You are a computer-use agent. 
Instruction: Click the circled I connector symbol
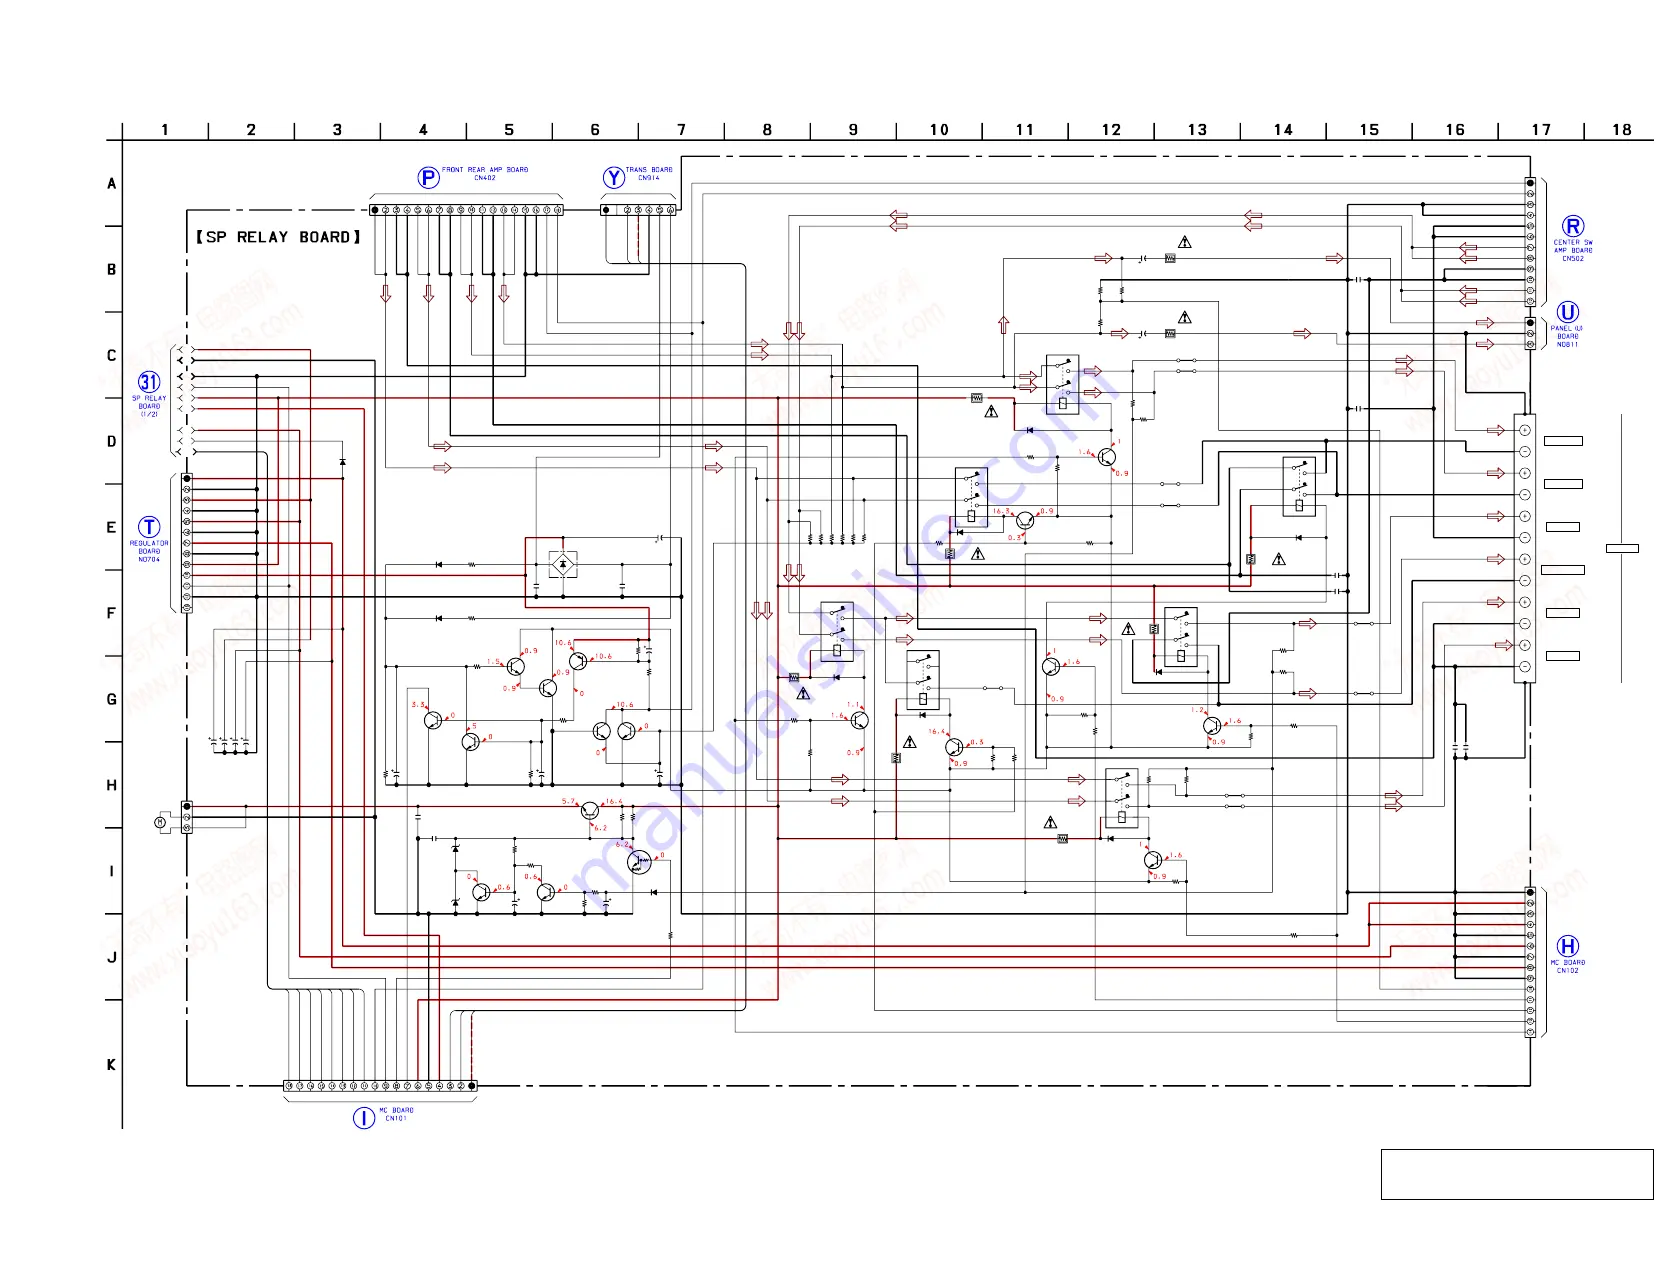364,1118
